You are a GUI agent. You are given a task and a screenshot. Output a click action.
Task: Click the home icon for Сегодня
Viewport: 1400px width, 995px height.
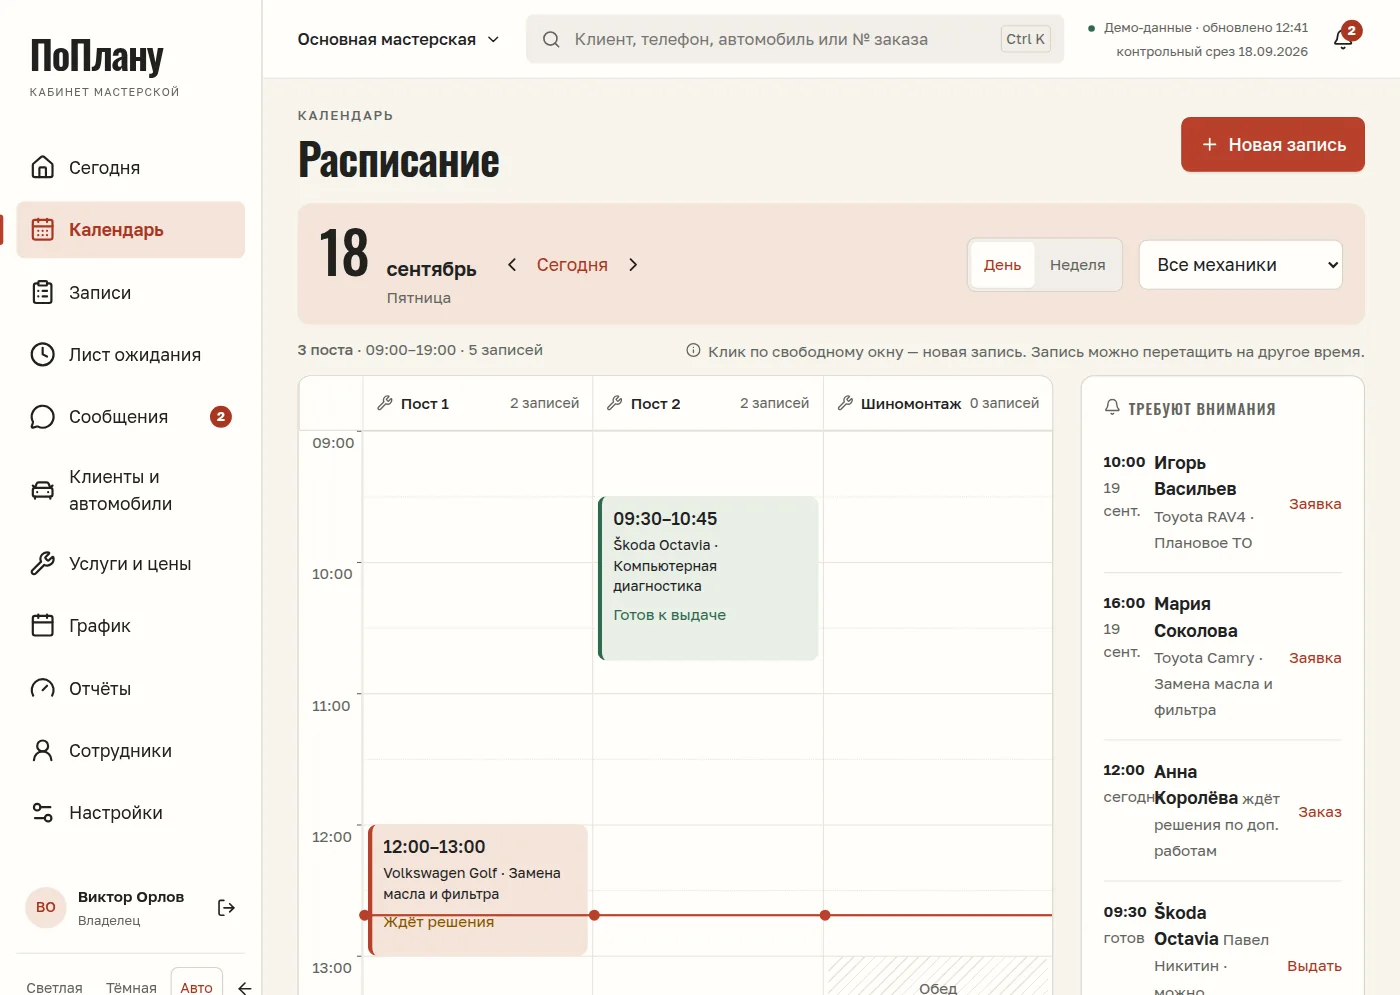[x=42, y=167]
